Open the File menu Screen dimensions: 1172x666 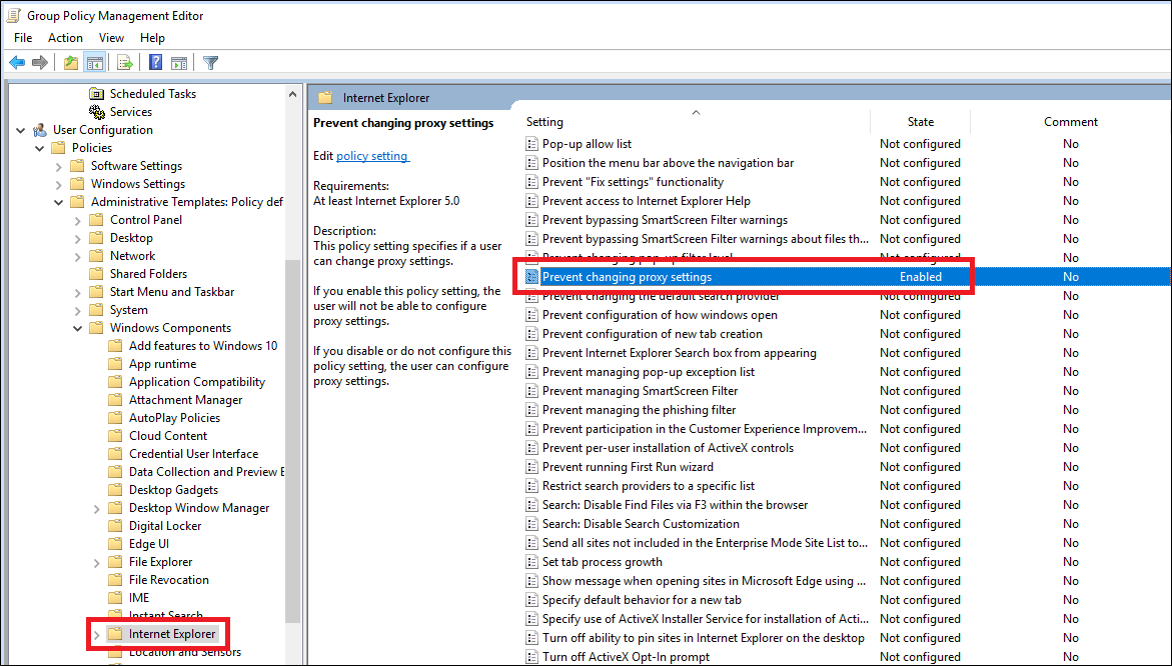click(x=23, y=37)
